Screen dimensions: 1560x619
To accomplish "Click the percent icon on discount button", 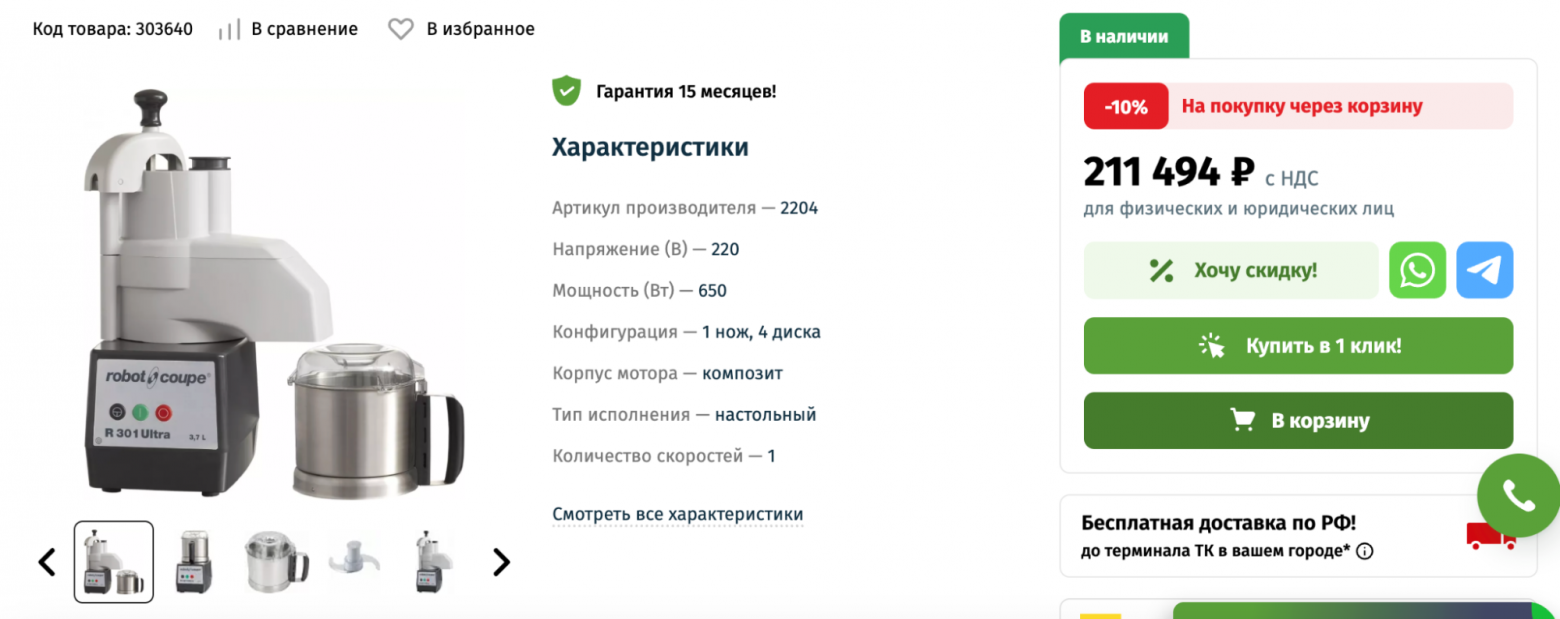I will point(1163,270).
